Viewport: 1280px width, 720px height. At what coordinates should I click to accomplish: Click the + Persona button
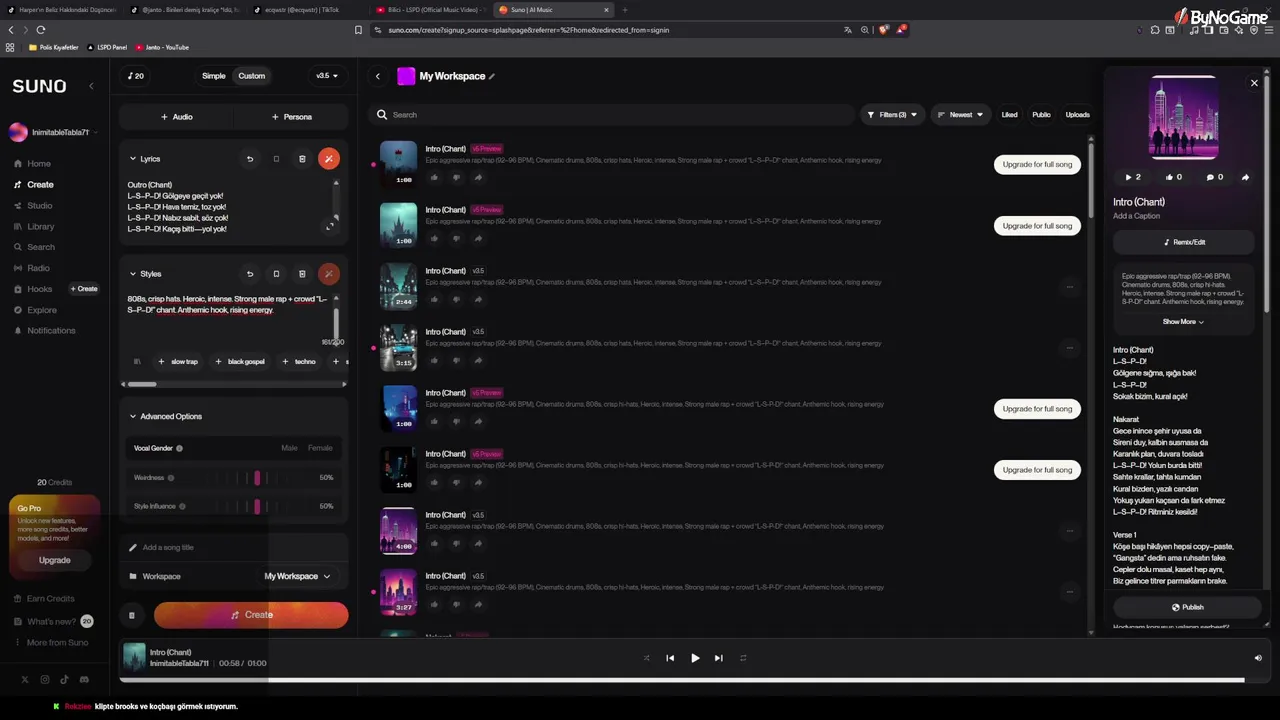pos(292,117)
